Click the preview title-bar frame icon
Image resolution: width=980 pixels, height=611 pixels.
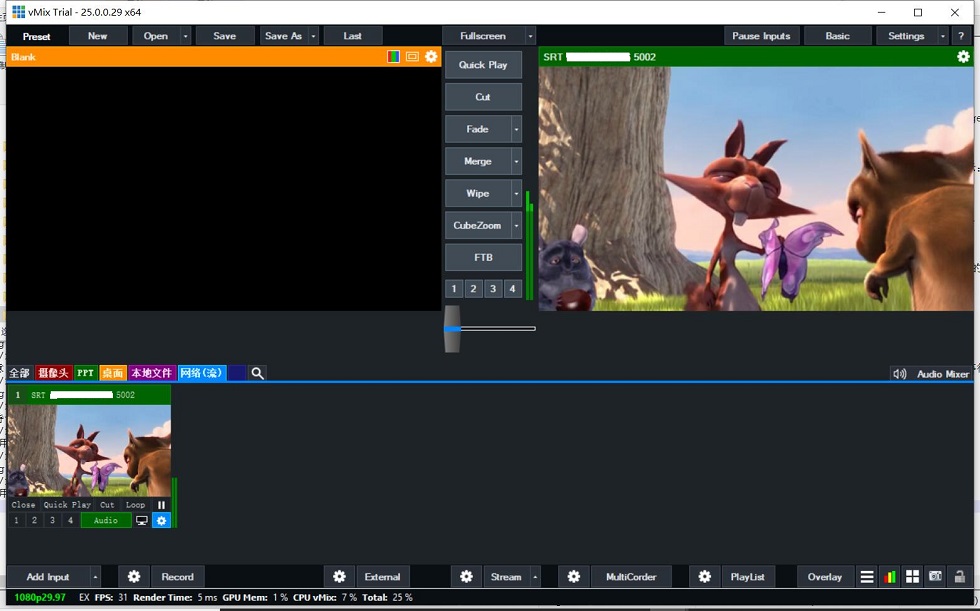412,57
